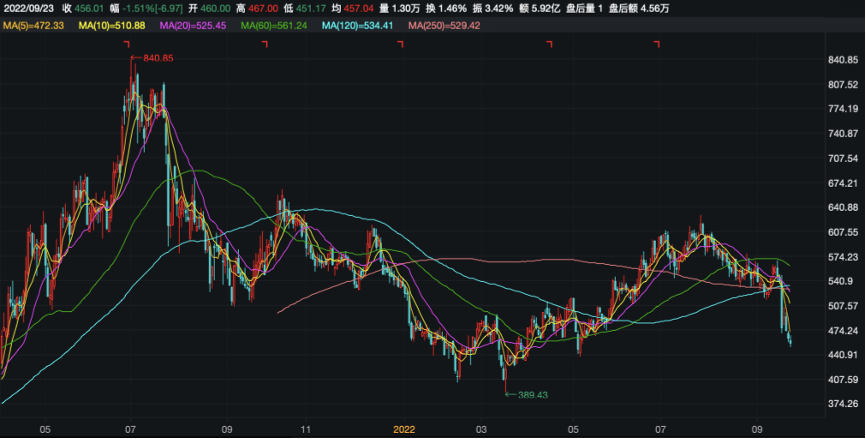Click the date 2022/09/23 in header

point(29,8)
